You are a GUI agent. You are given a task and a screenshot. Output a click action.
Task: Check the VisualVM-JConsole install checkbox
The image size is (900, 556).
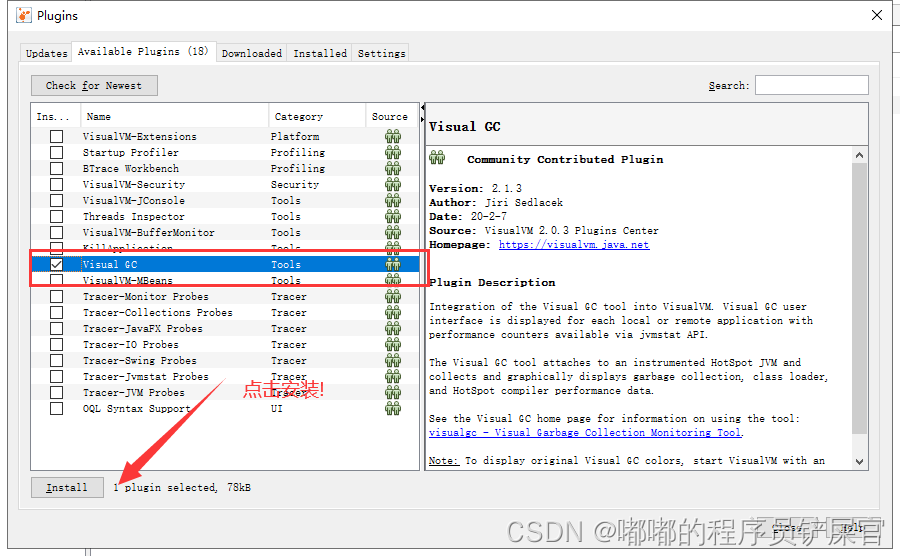click(56, 201)
